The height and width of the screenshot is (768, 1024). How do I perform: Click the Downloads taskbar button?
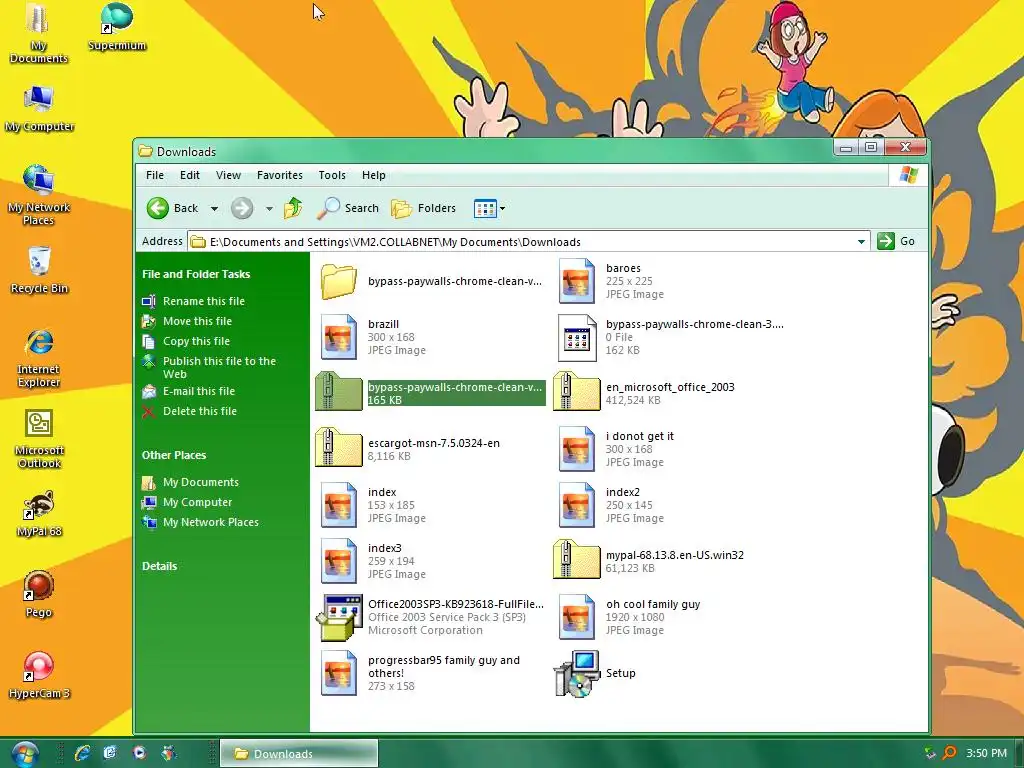(x=298, y=754)
